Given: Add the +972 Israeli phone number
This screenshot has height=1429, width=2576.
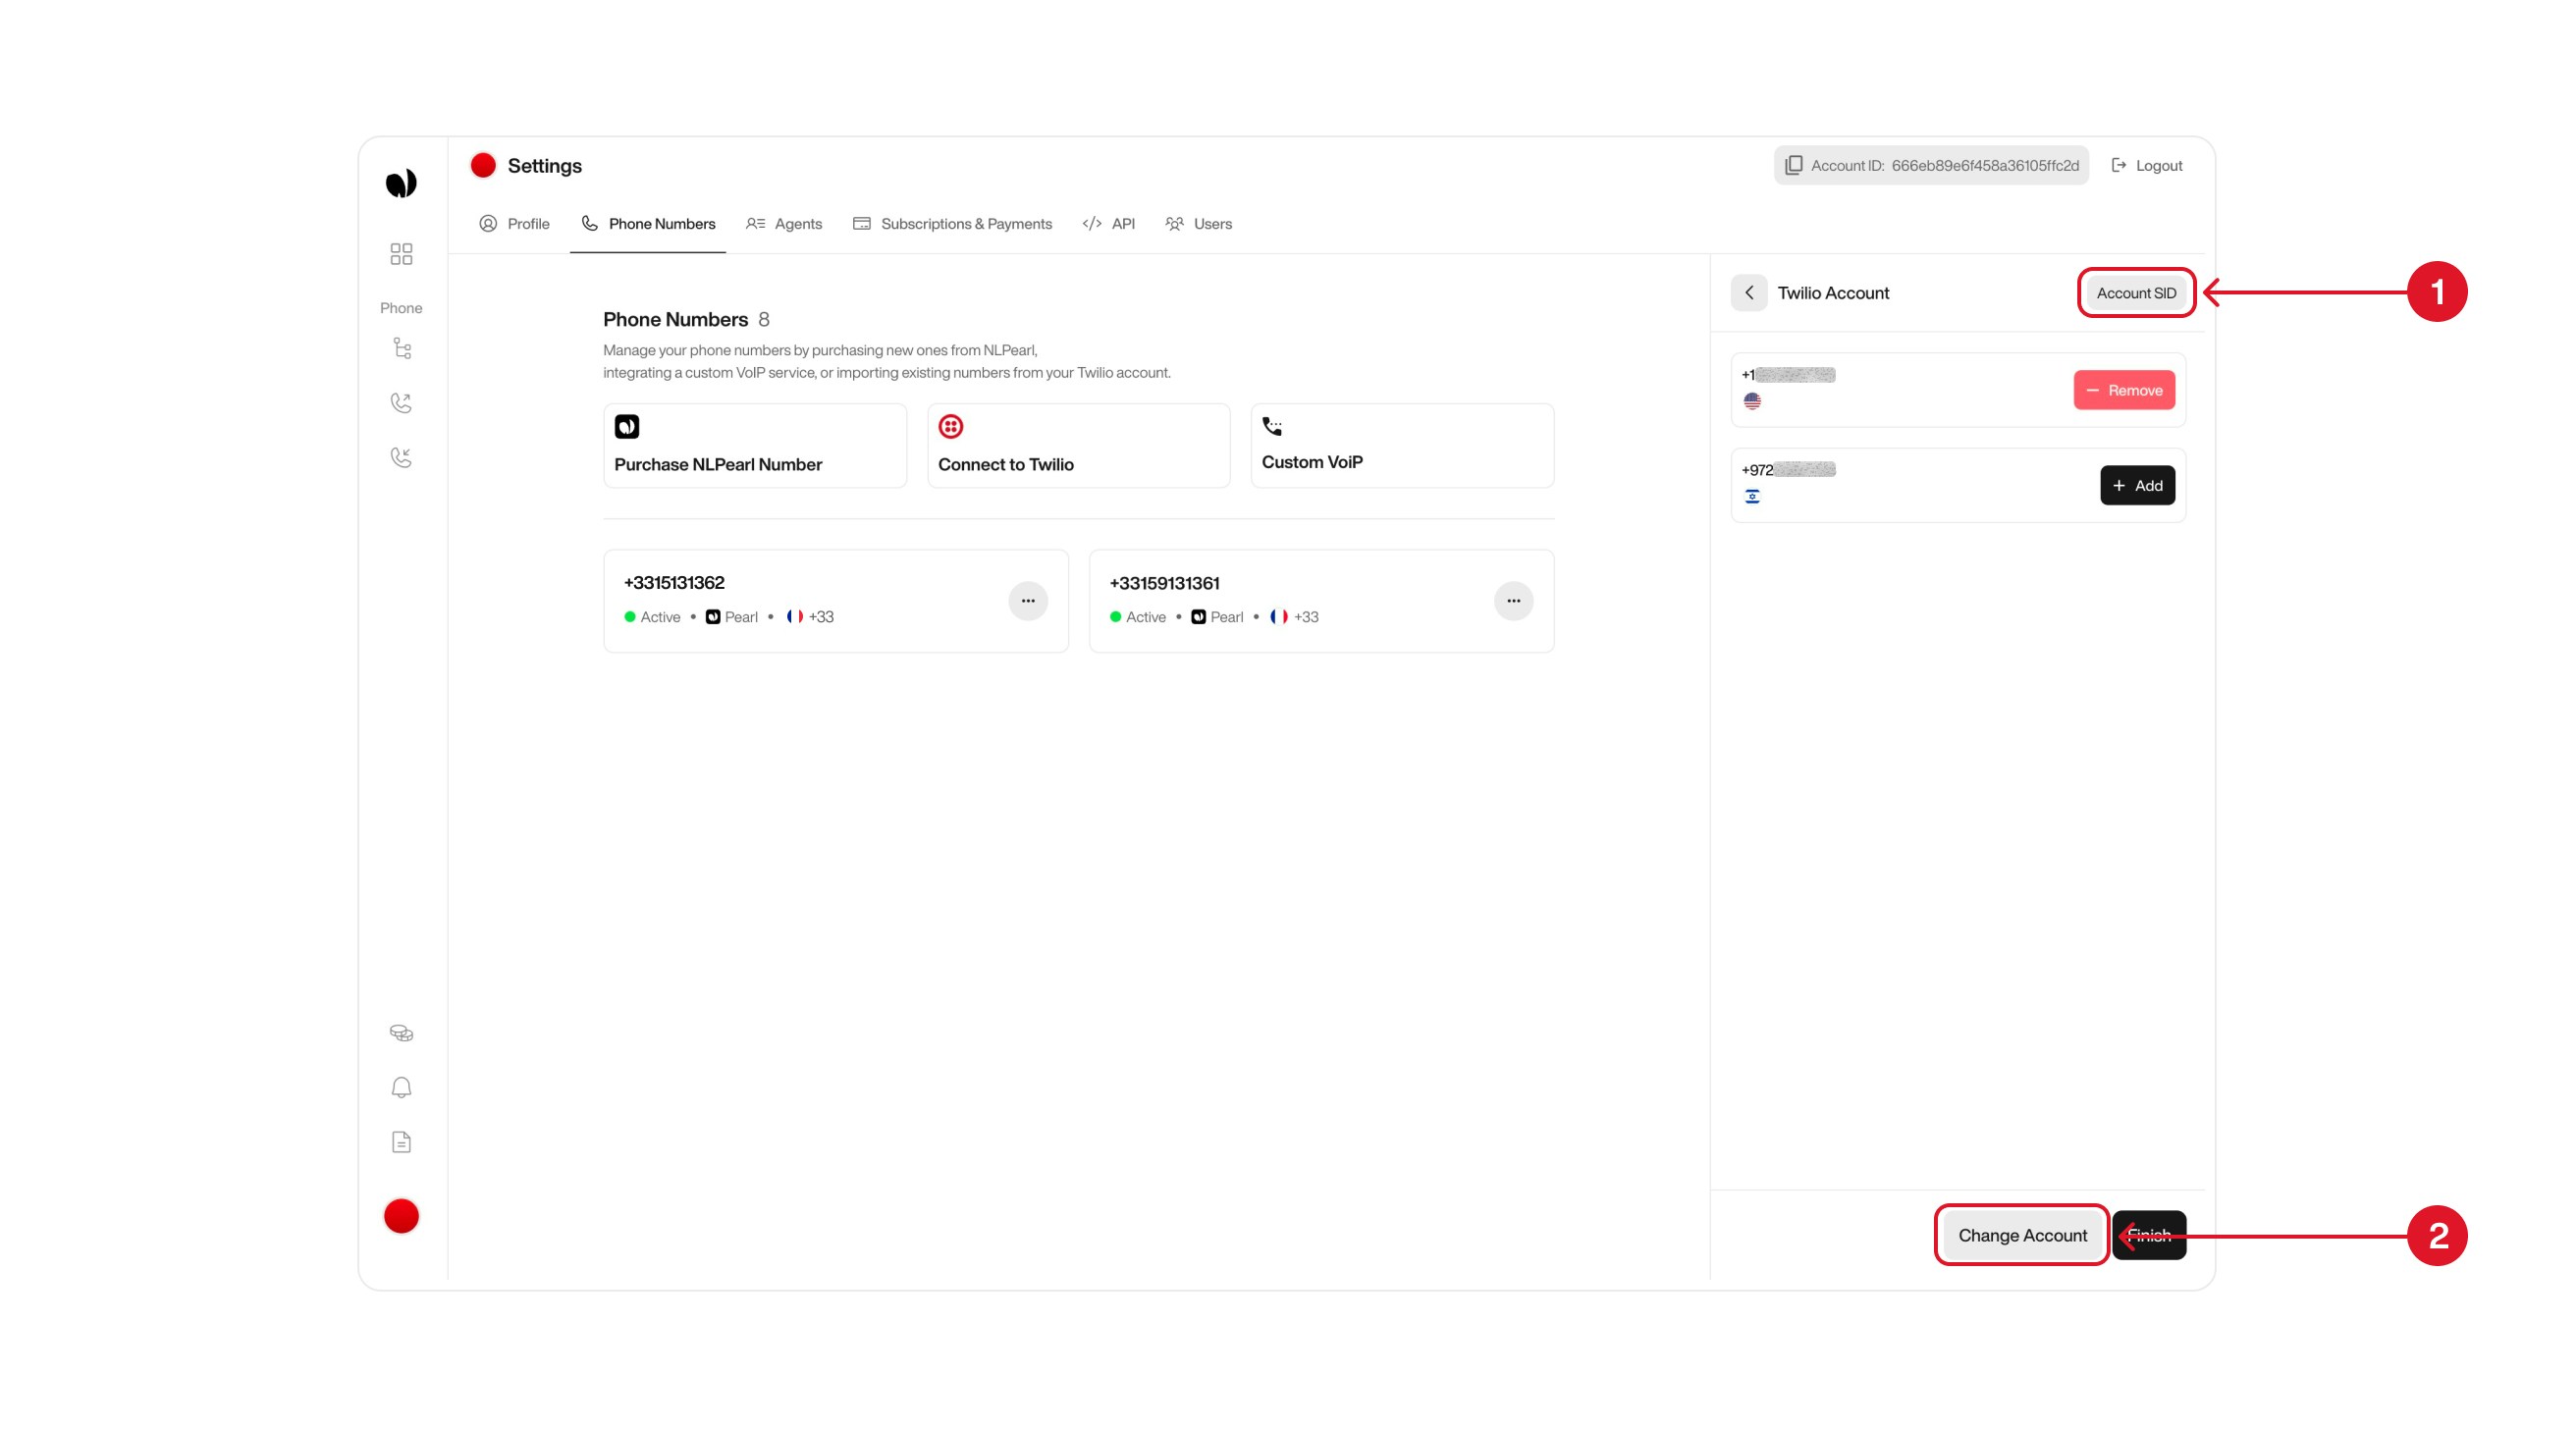Looking at the screenshot, I should (x=2137, y=485).
